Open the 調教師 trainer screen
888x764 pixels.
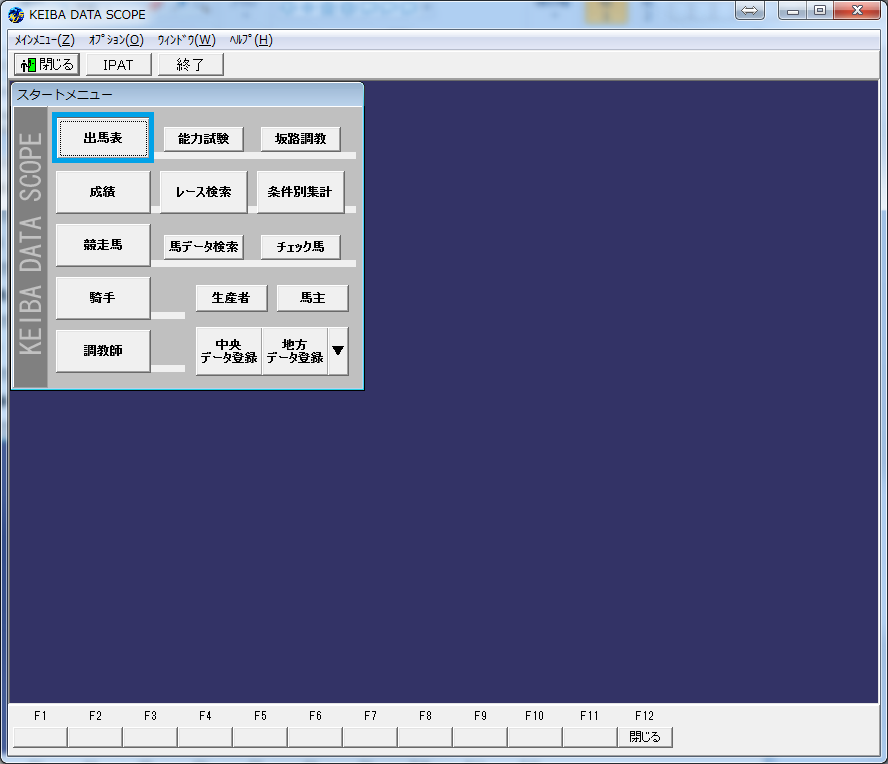tap(103, 351)
